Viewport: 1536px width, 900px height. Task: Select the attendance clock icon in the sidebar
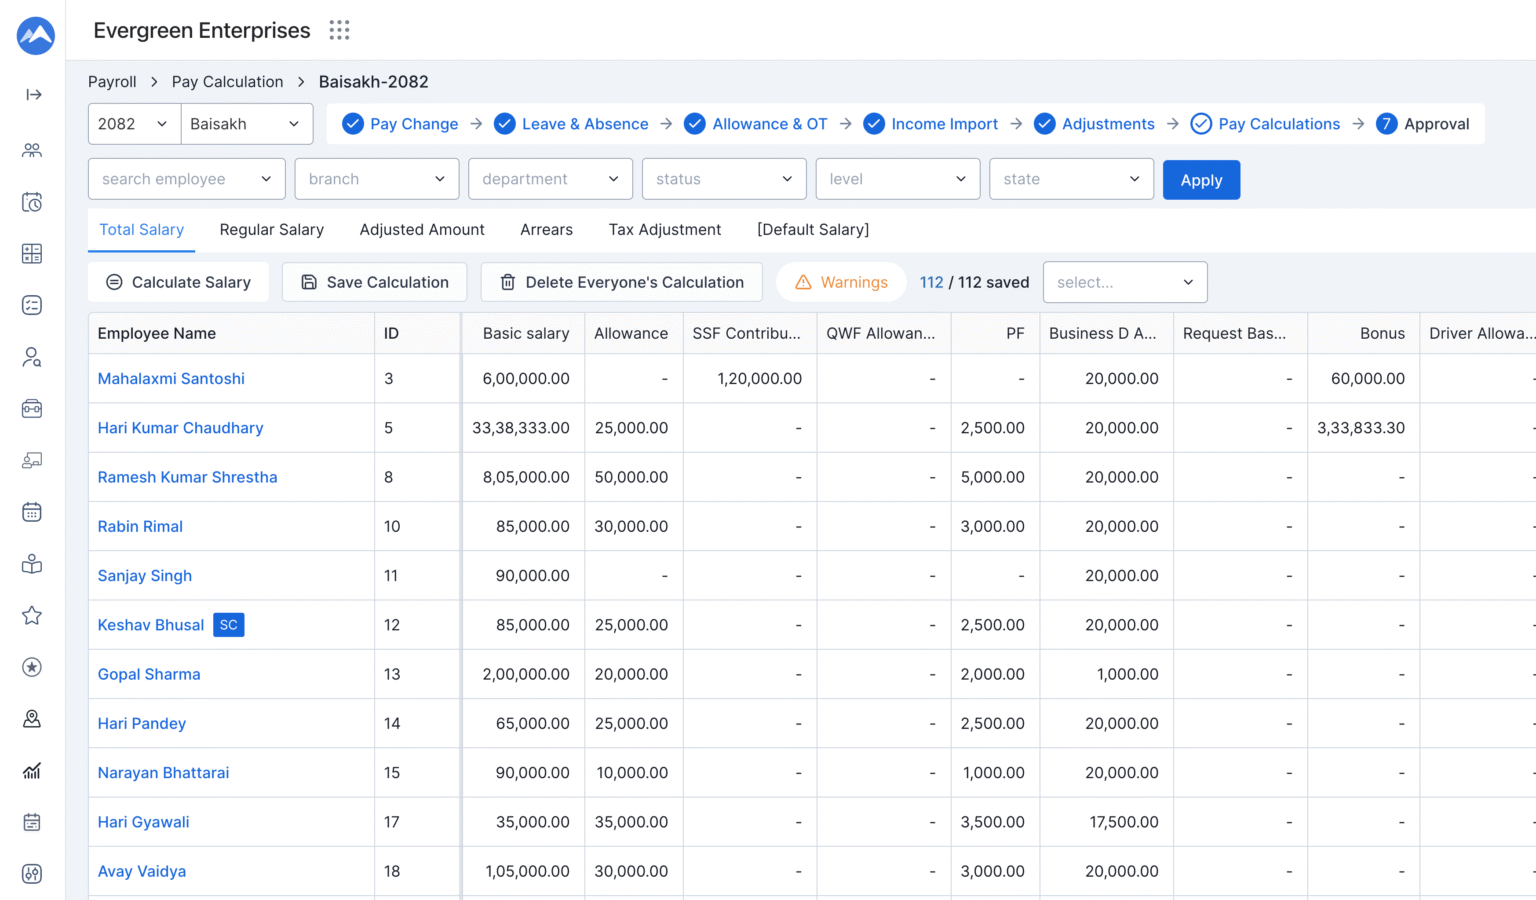(x=31, y=201)
